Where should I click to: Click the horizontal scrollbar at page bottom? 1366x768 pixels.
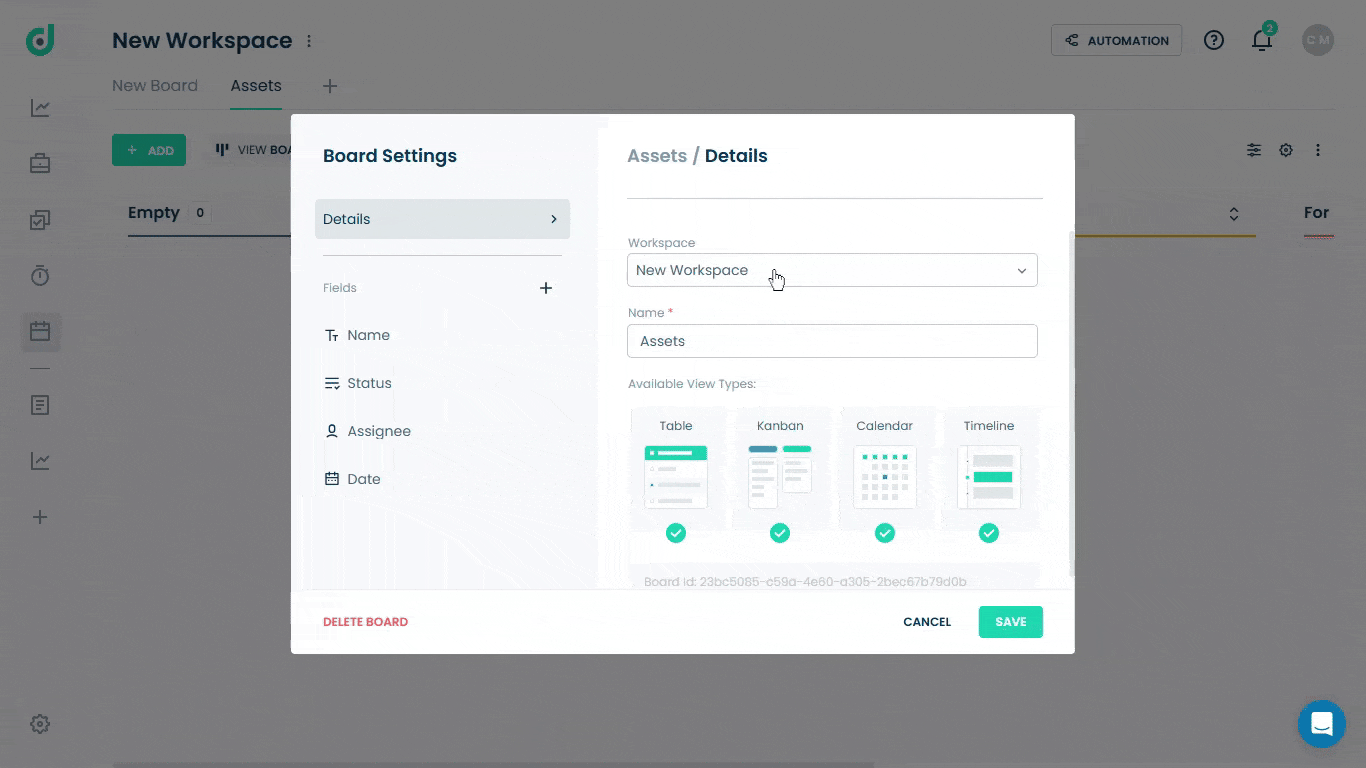493,765
